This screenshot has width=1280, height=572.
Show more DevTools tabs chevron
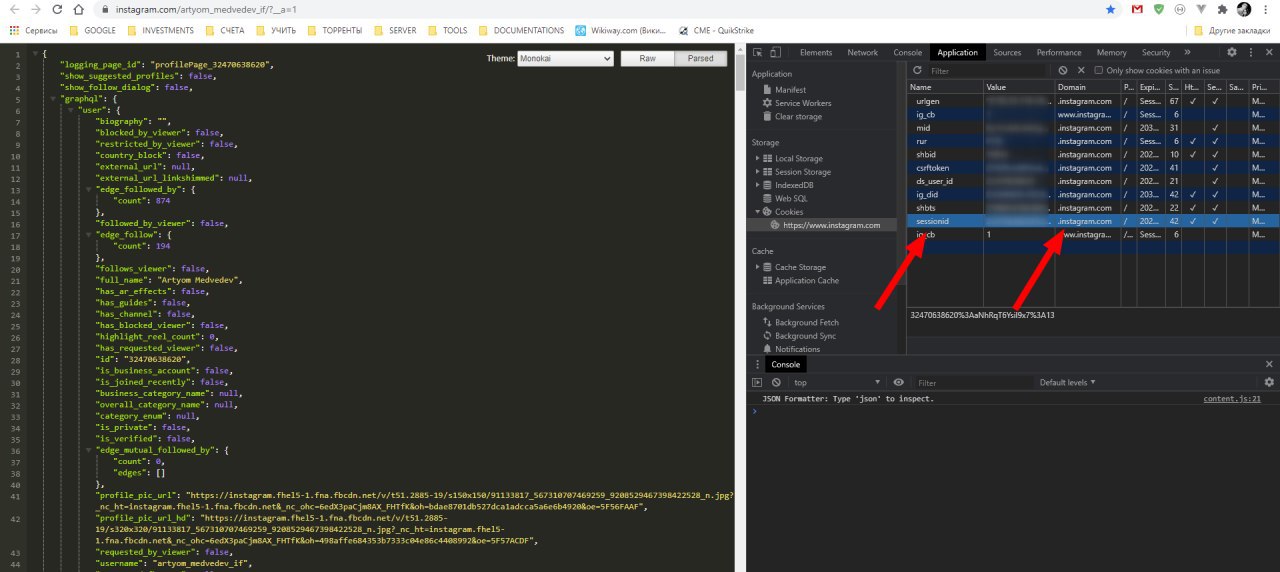(x=1187, y=52)
